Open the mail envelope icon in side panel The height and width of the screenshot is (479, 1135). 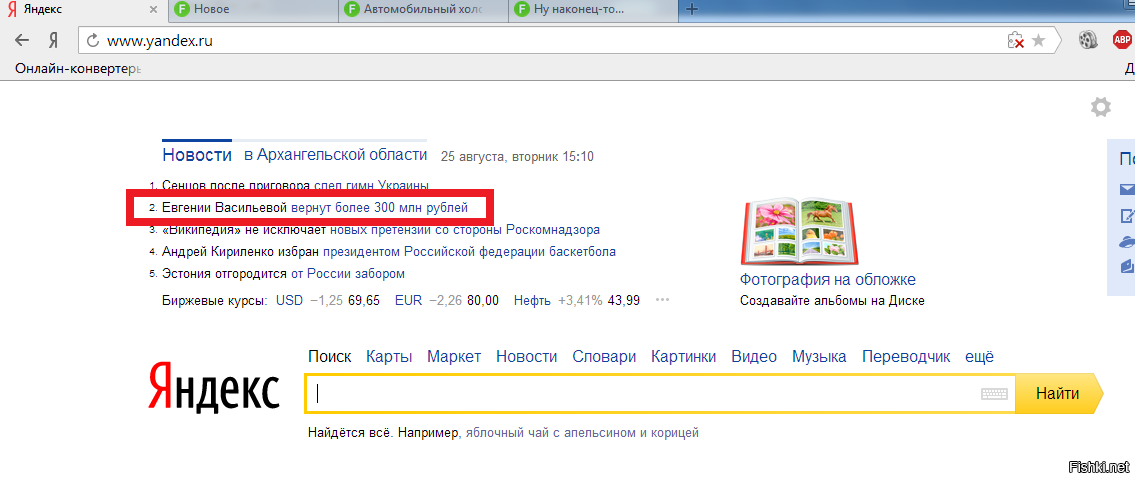click(x=1127, y=189)
